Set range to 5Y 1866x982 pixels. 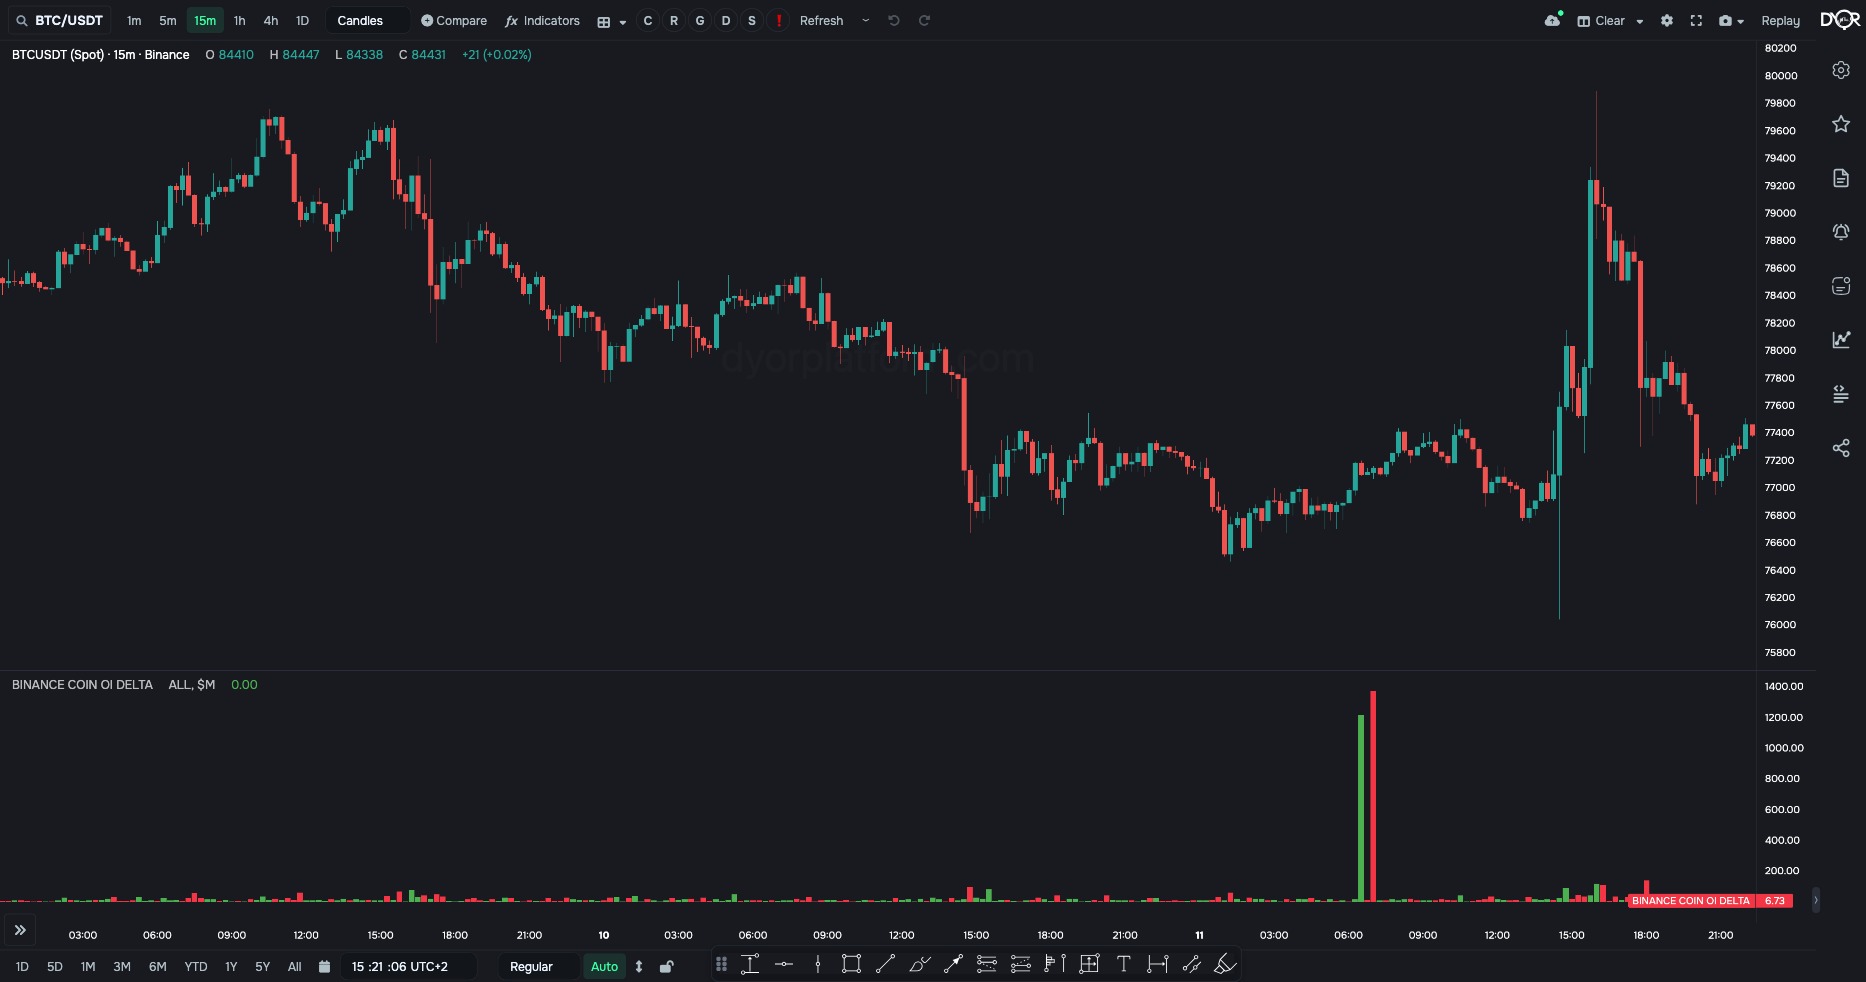263,966
